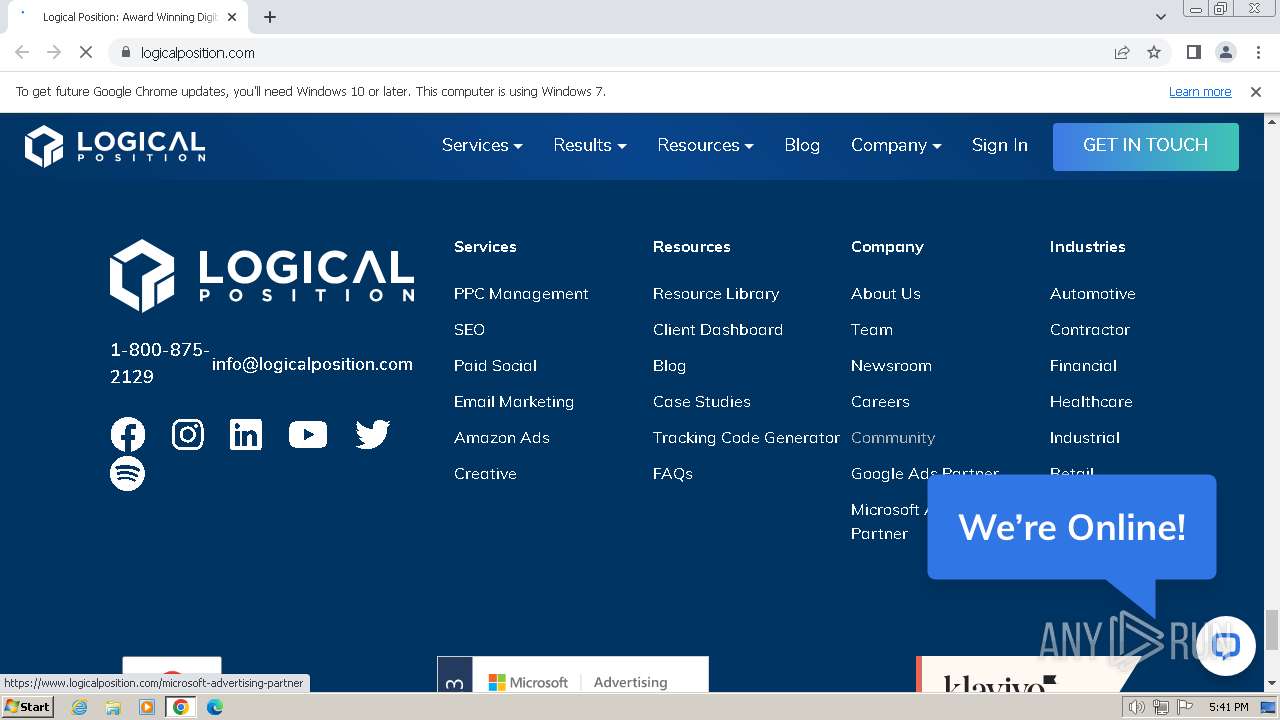
Task: Open Careers link
Action: [x=880, y=402]
